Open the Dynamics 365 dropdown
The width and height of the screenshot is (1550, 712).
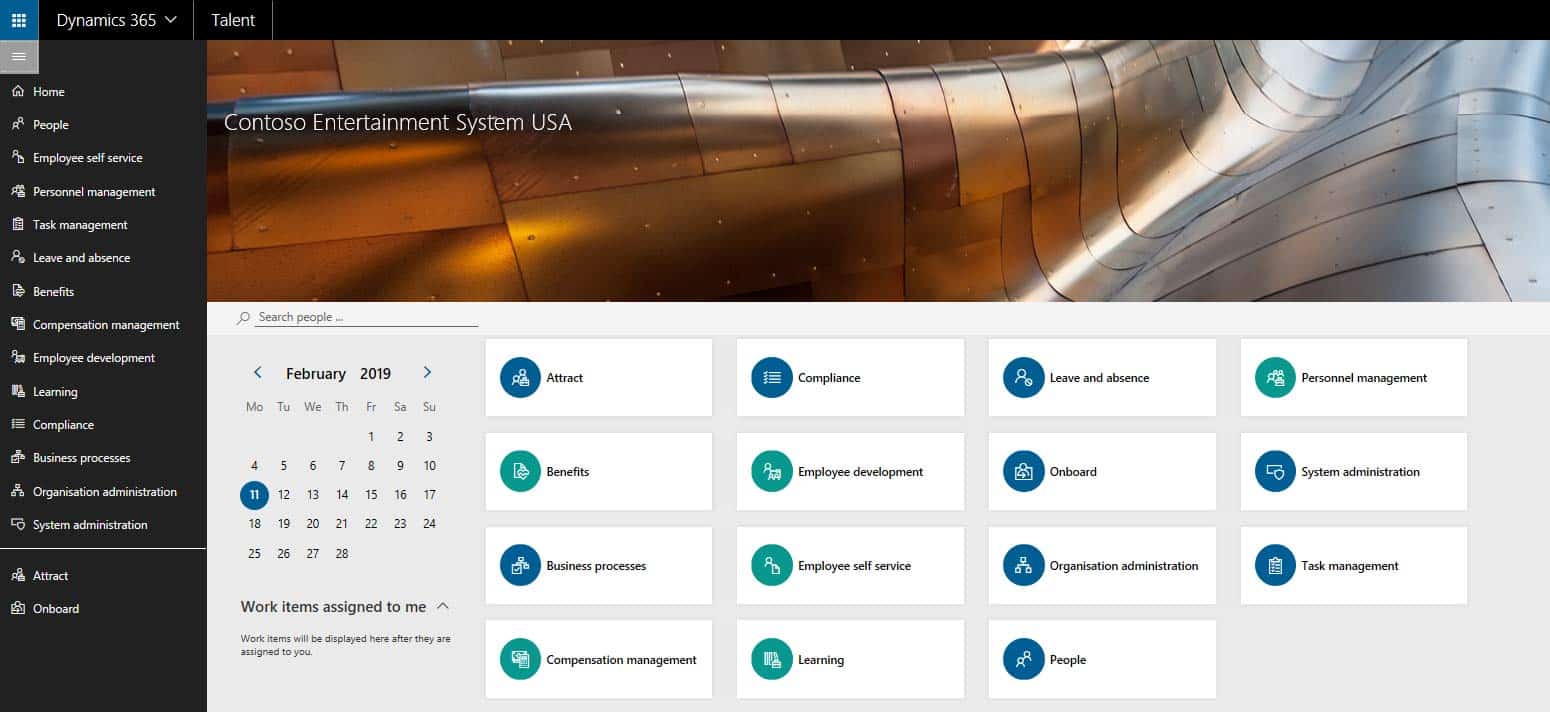[116, 20]
